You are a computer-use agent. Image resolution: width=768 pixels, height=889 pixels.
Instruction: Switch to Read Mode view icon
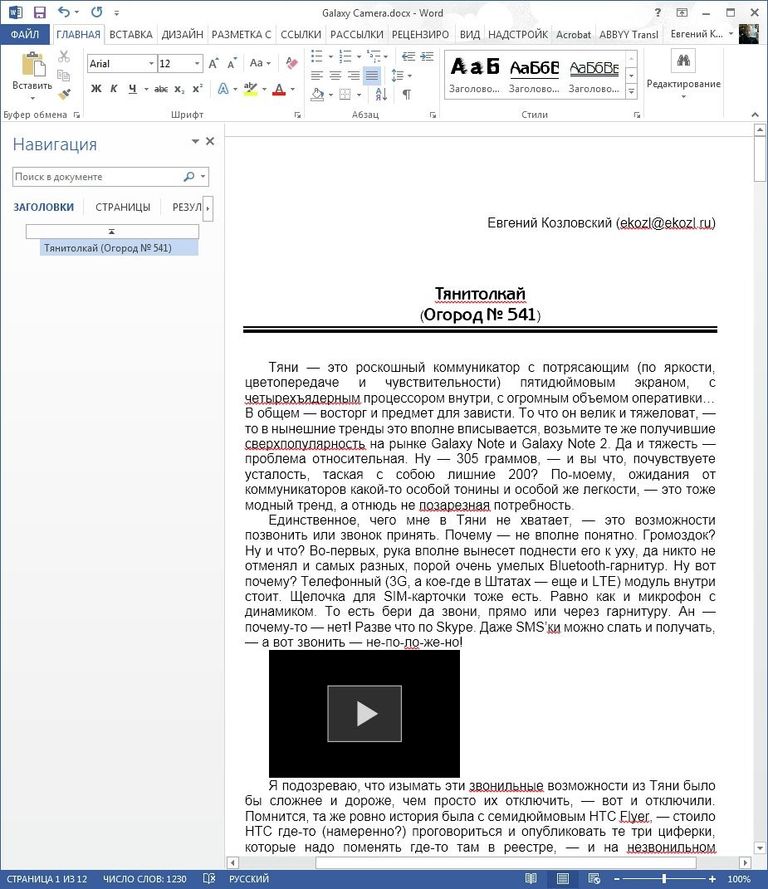coord(531,879)
